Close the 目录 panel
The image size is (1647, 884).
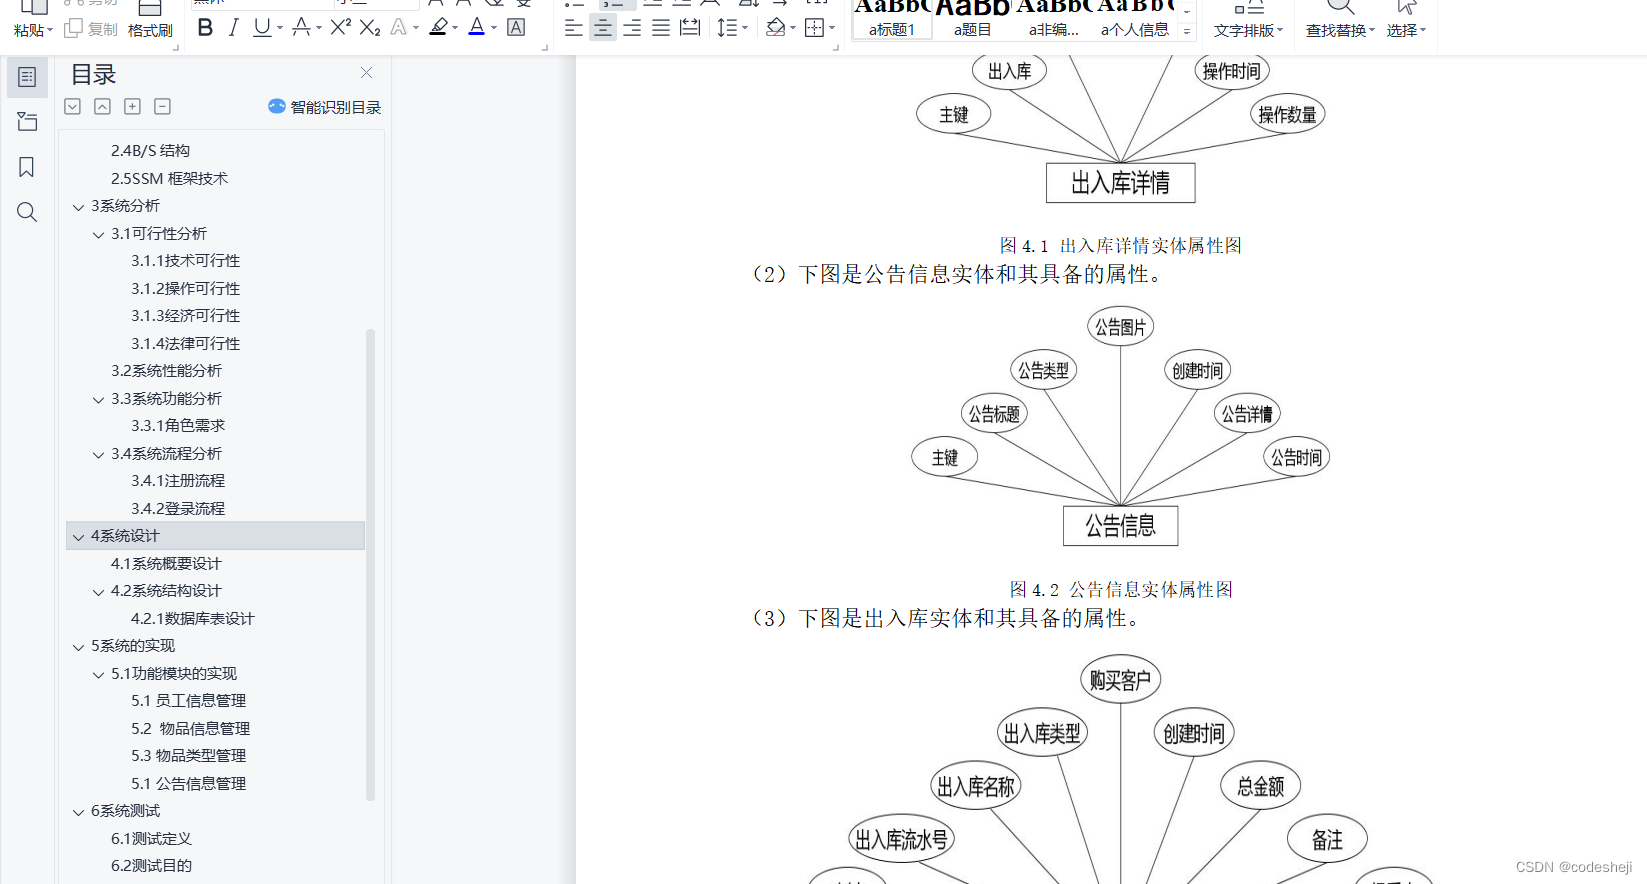pyautogui.click(x=367, y=73)
